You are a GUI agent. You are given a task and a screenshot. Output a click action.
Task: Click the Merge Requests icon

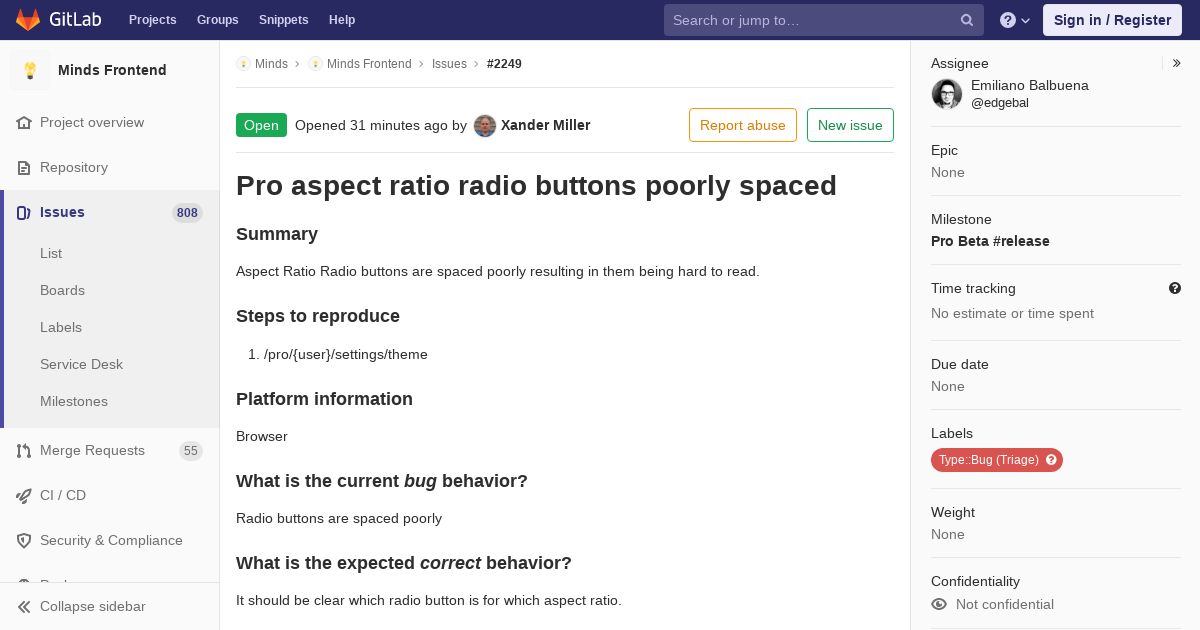[x=24, y=451]
